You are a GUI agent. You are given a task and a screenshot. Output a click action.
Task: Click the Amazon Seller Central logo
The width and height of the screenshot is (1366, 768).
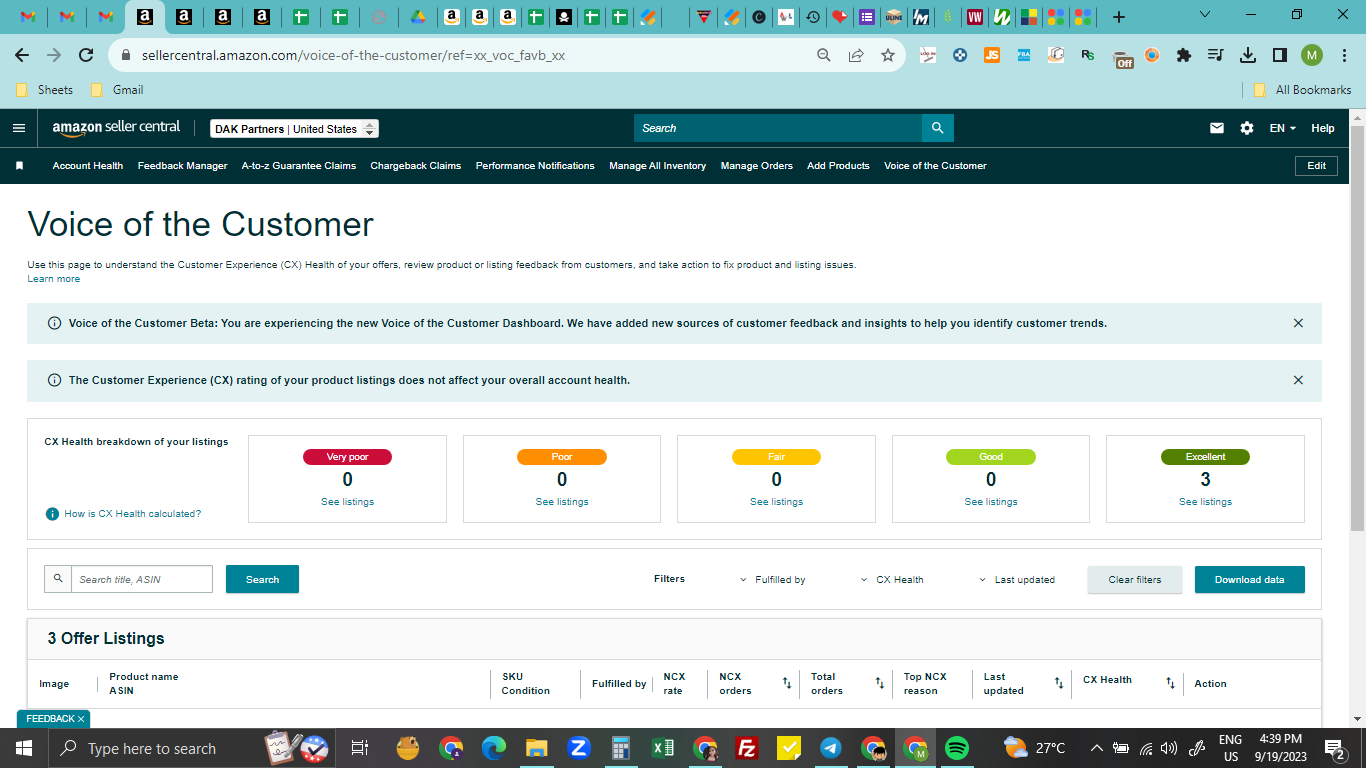[x=117, y=128]
